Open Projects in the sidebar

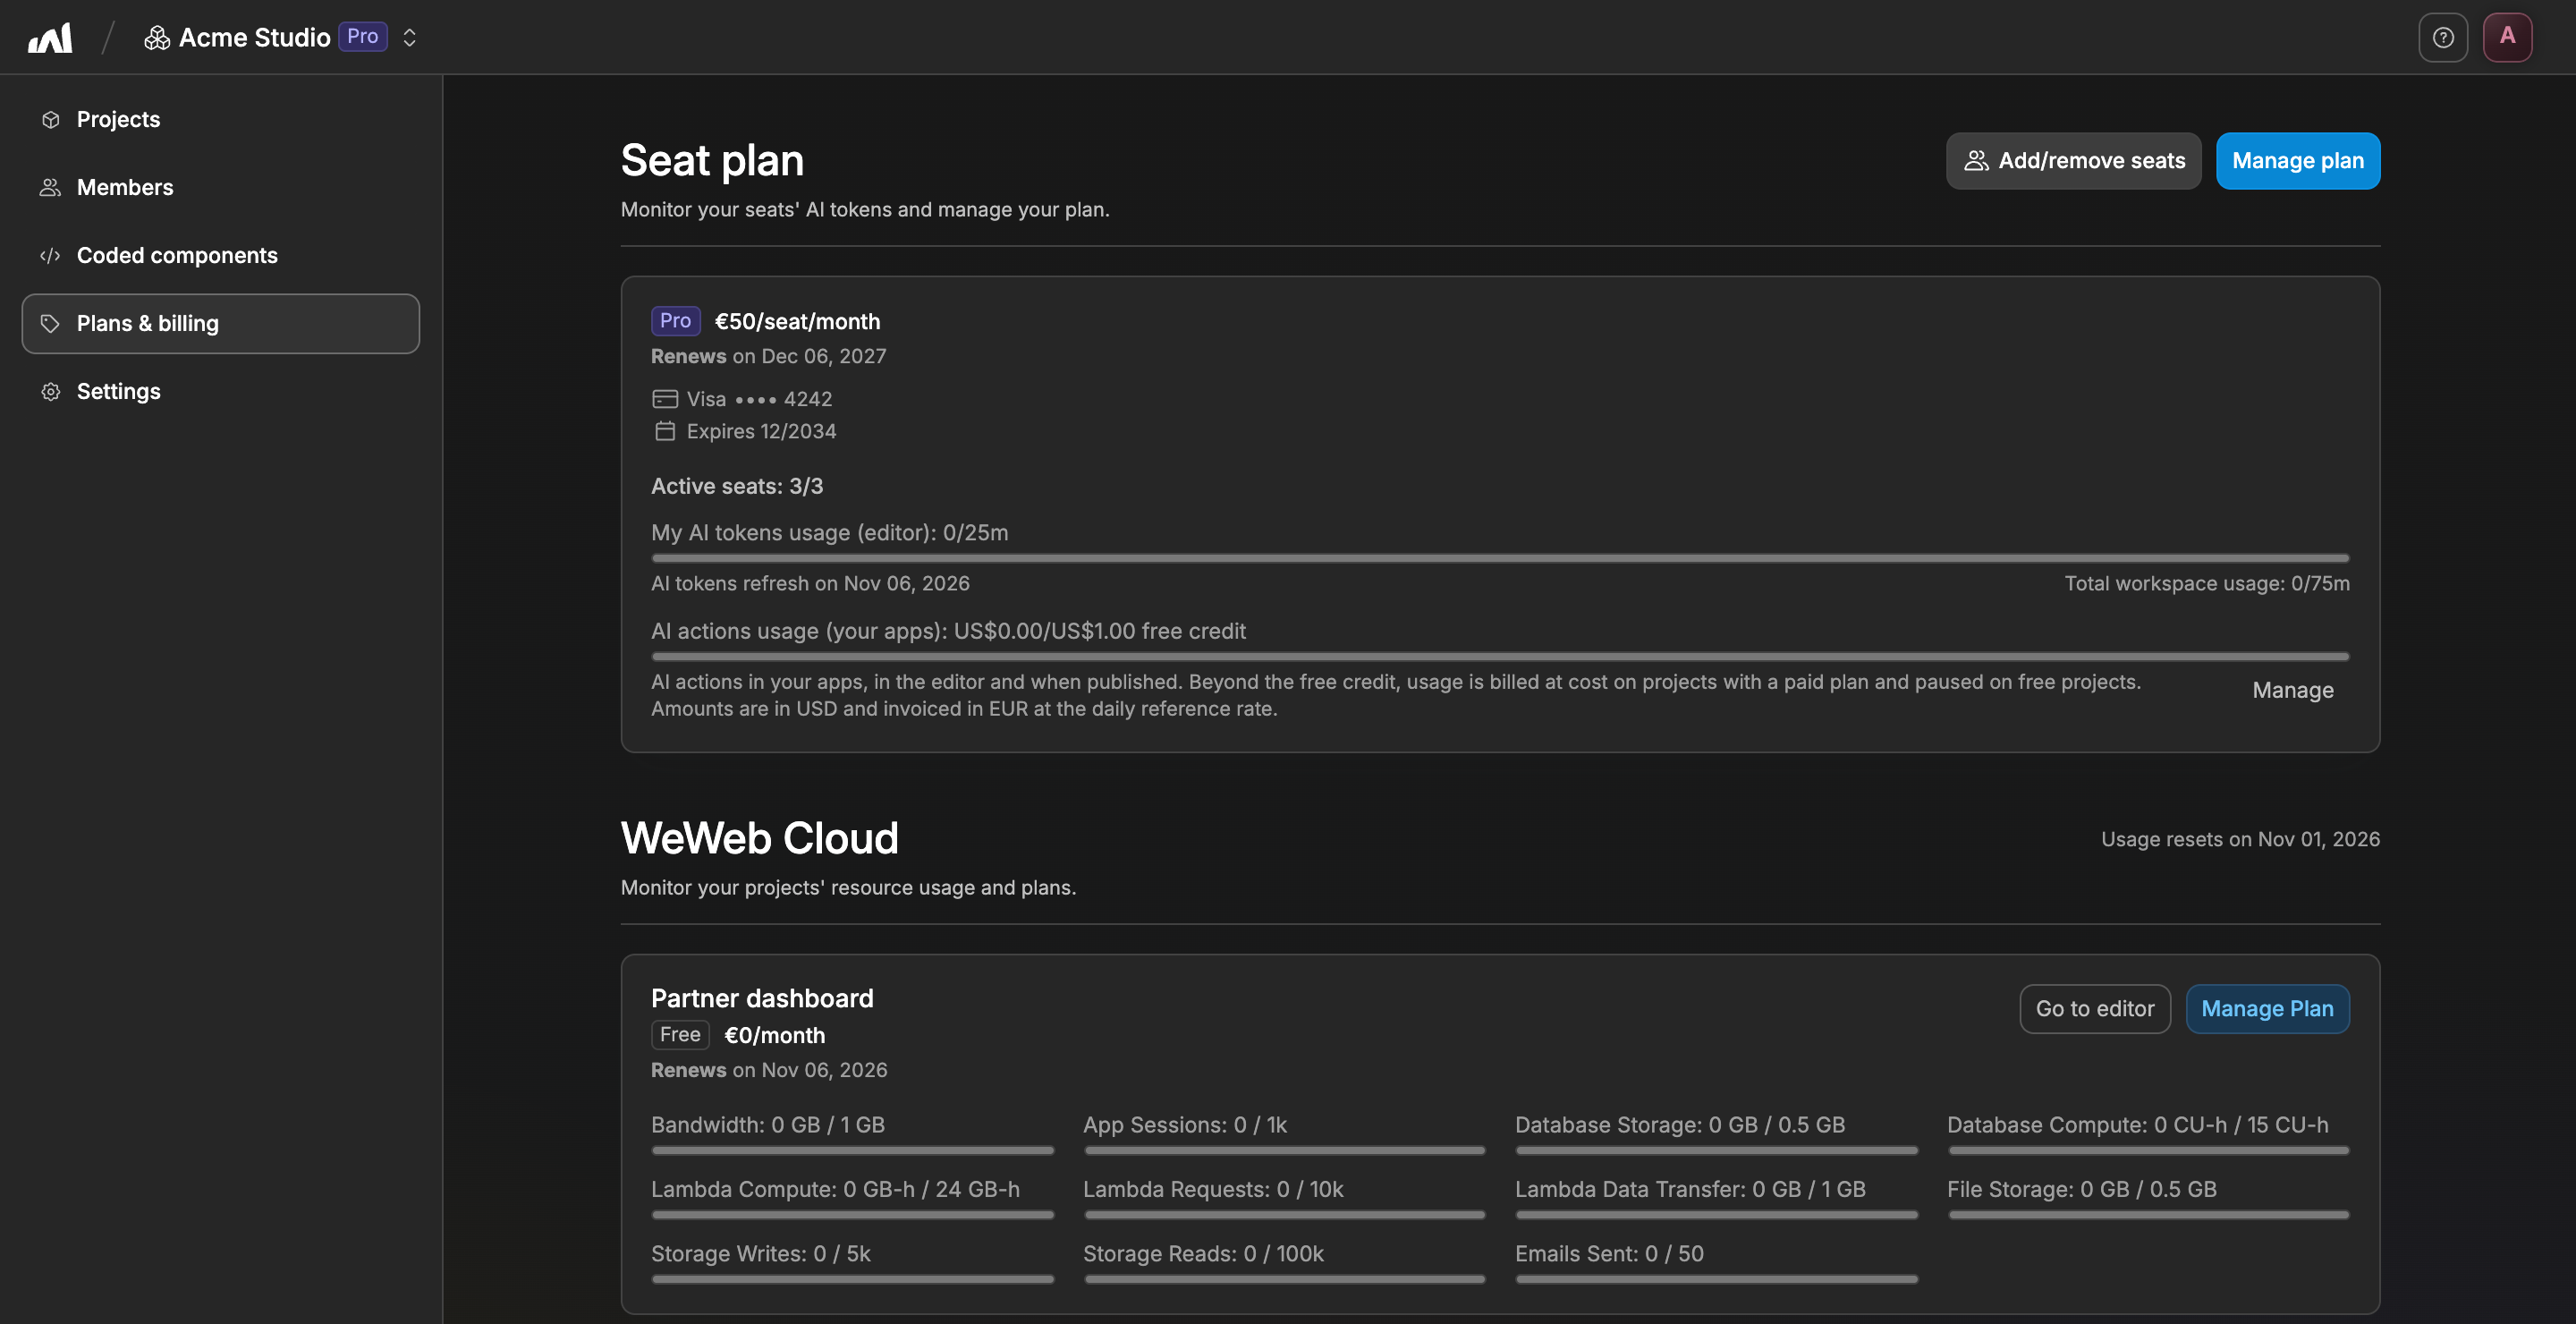click(220, 119)
